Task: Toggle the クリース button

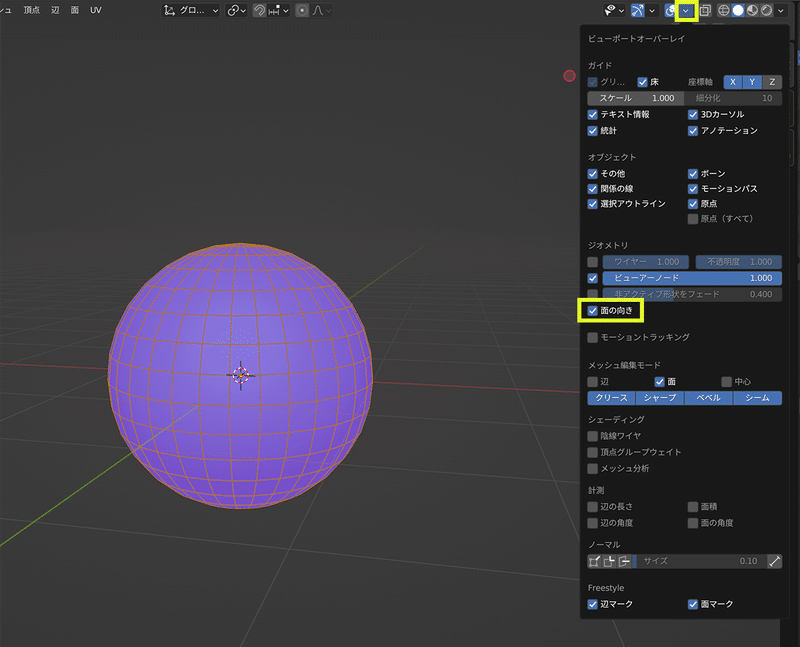Action: (611, 398)
